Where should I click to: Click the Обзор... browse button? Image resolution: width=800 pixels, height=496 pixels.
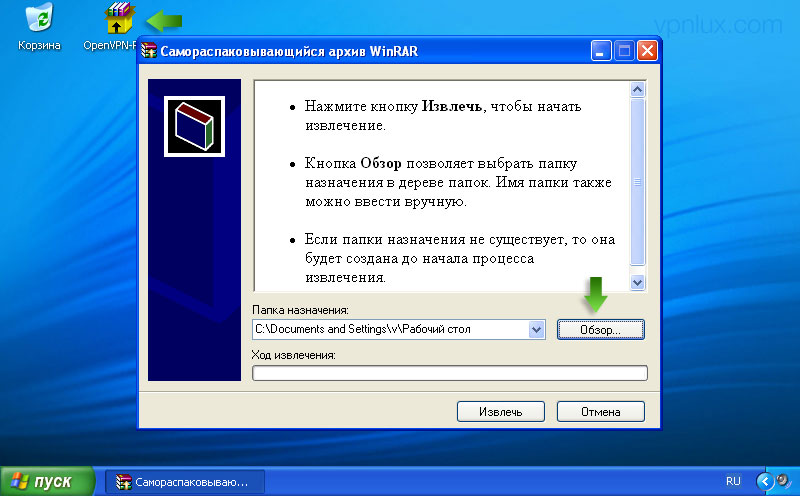tap(601, 330)
